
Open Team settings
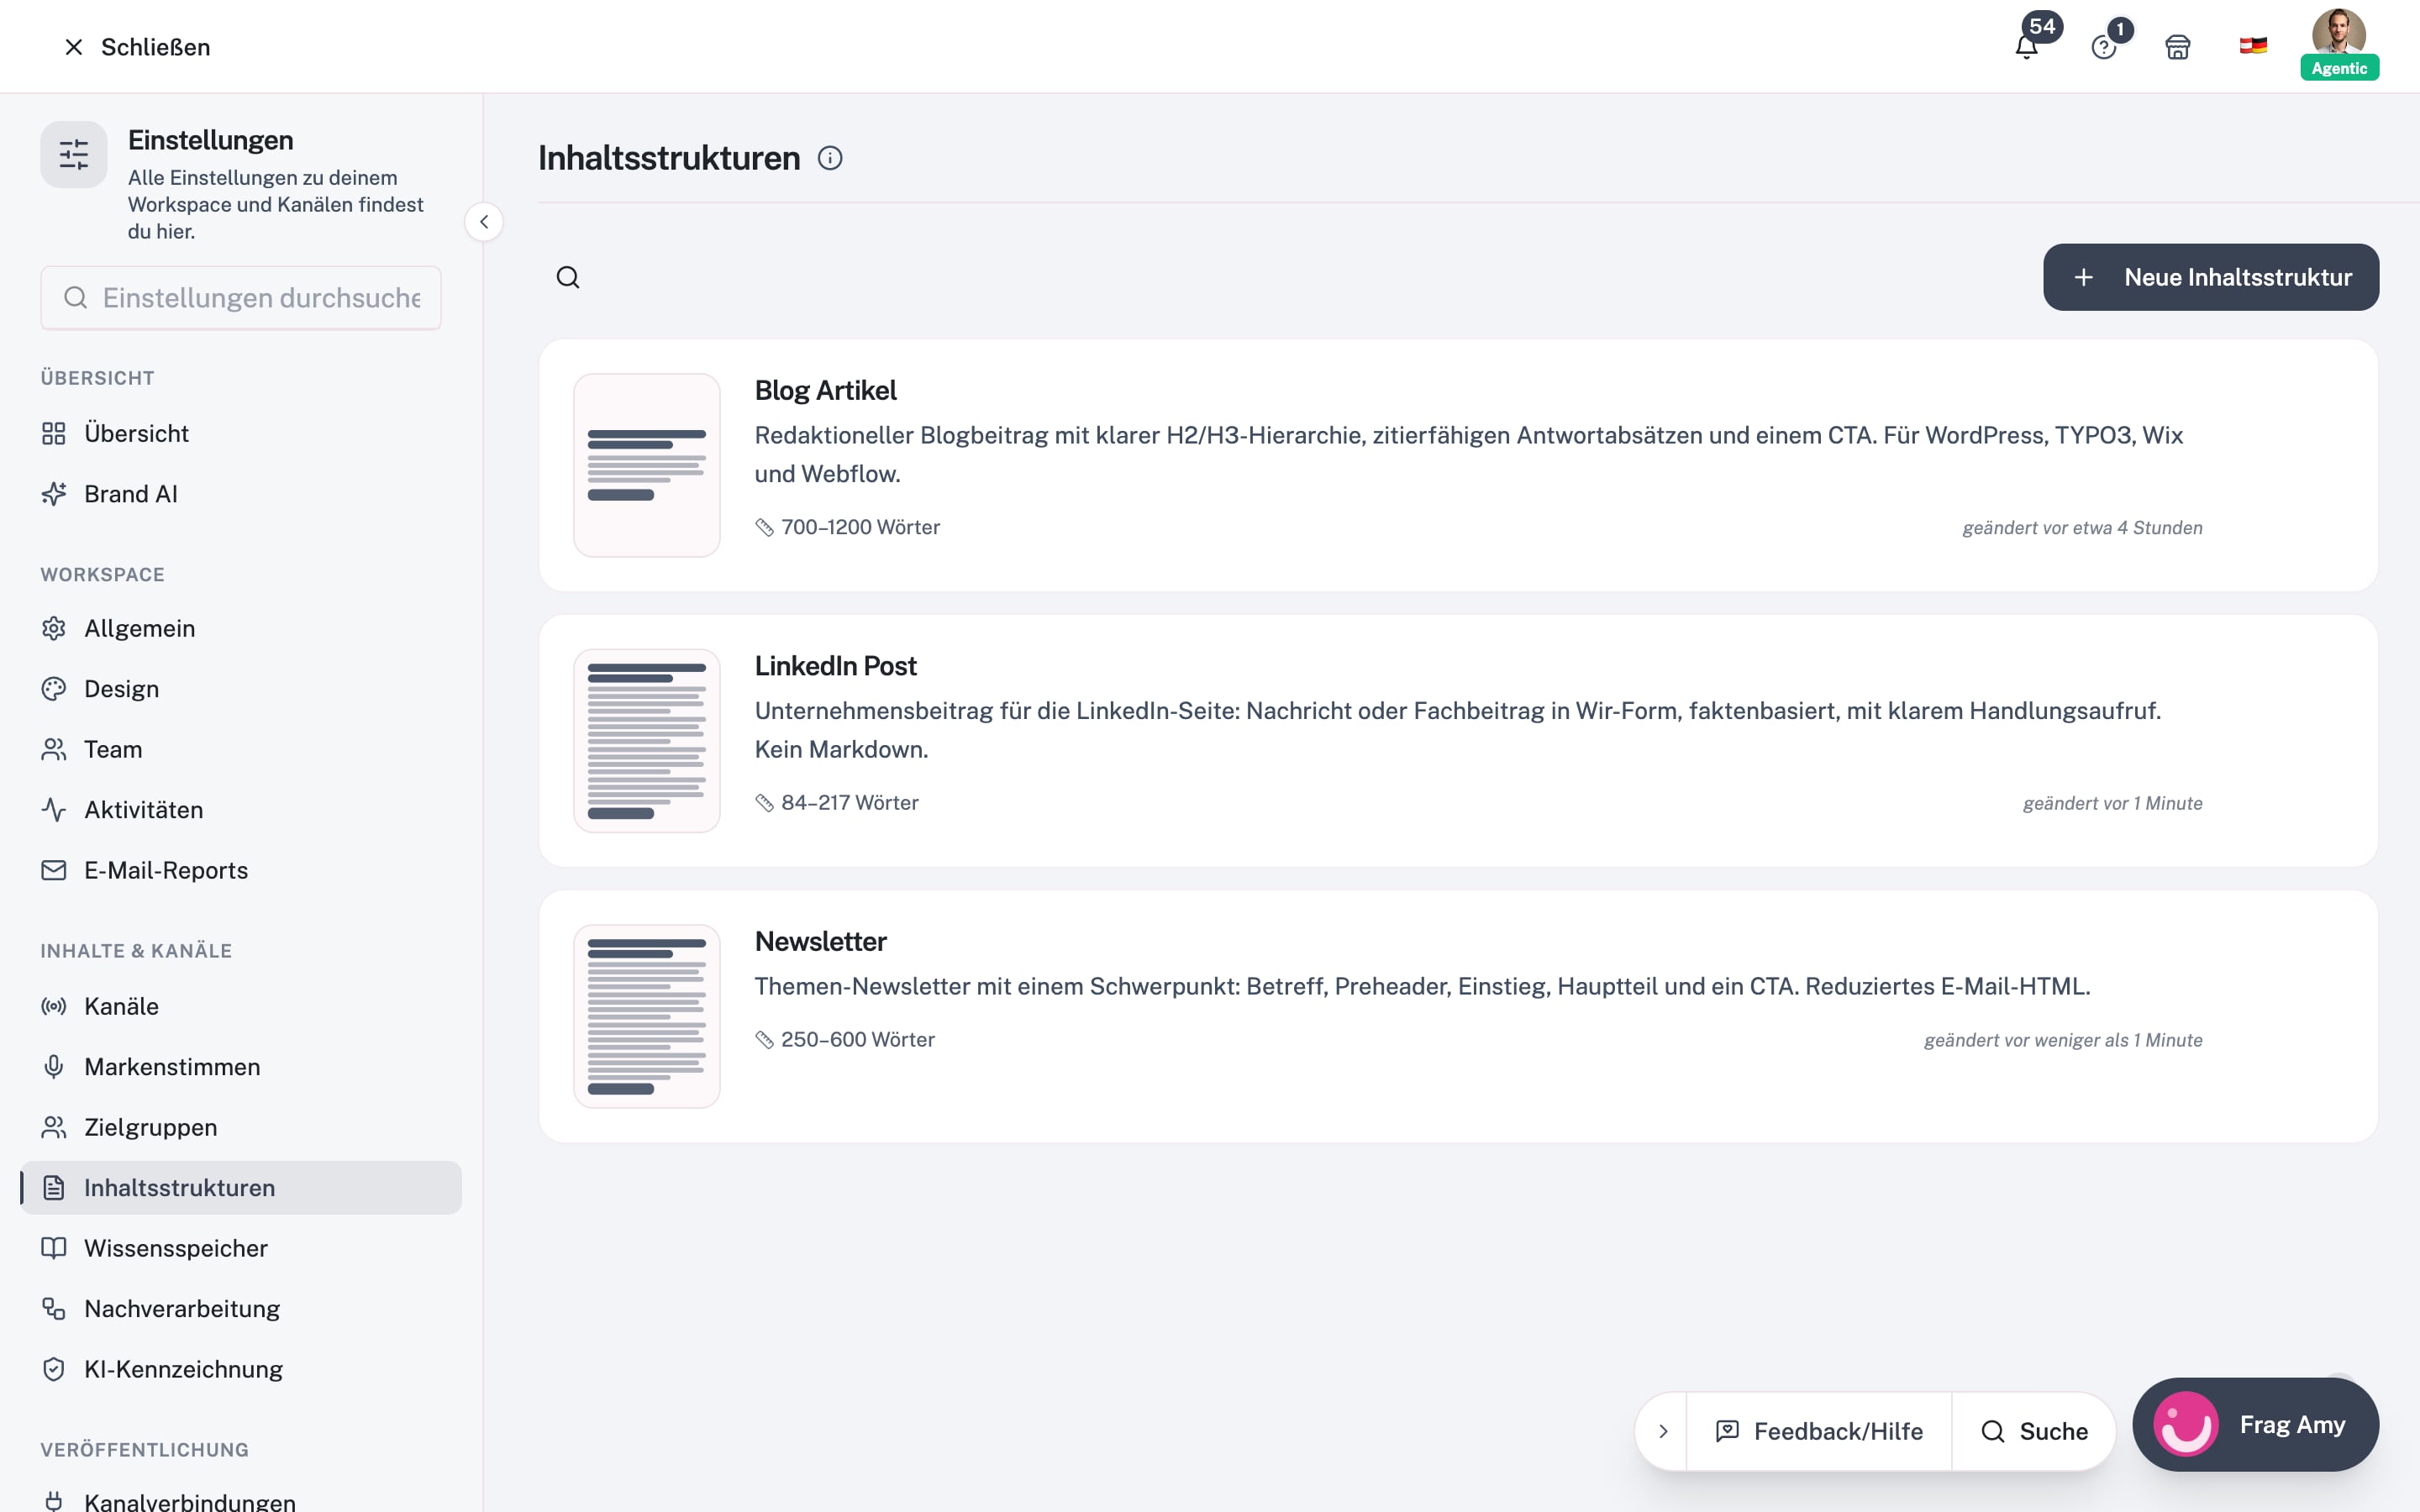[x=241, y=749]
